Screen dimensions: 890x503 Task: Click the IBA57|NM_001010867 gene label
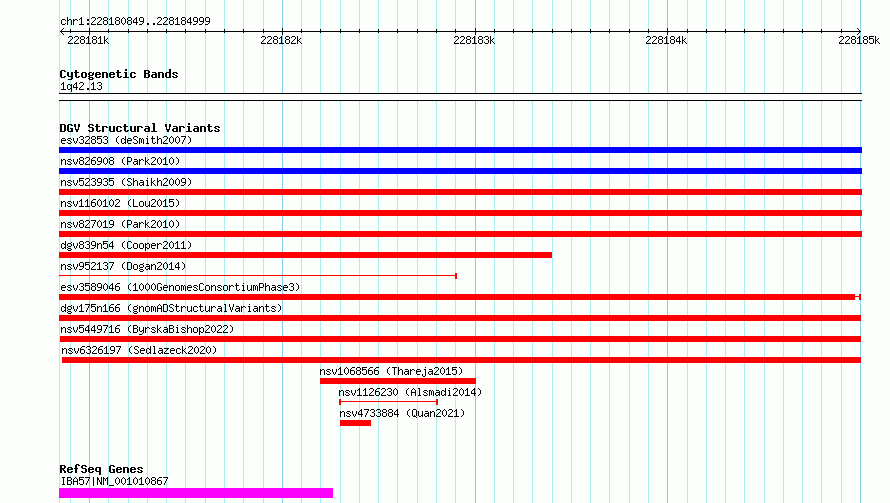point(114,481)
